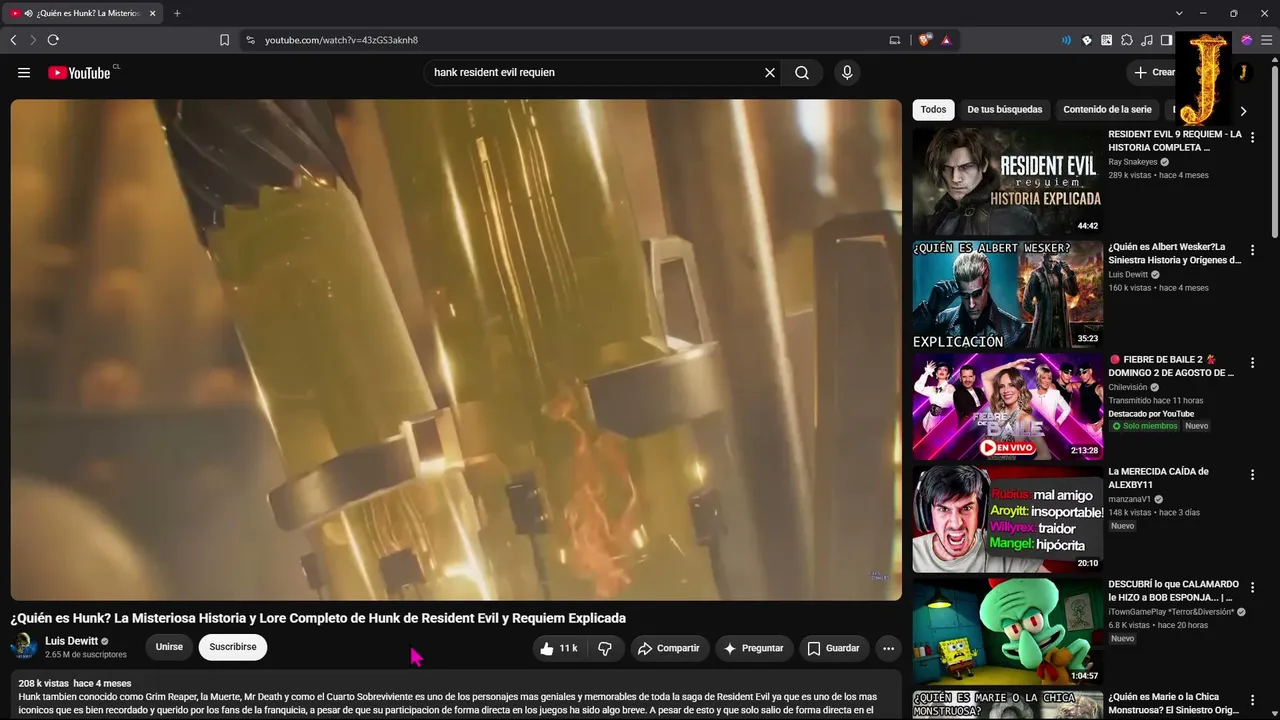Open options for RESIDENT EVIL 9 REQUIEM video
Image resolution: width=1280 pixels, height=720 pixels.
[x=1252, y=138]
